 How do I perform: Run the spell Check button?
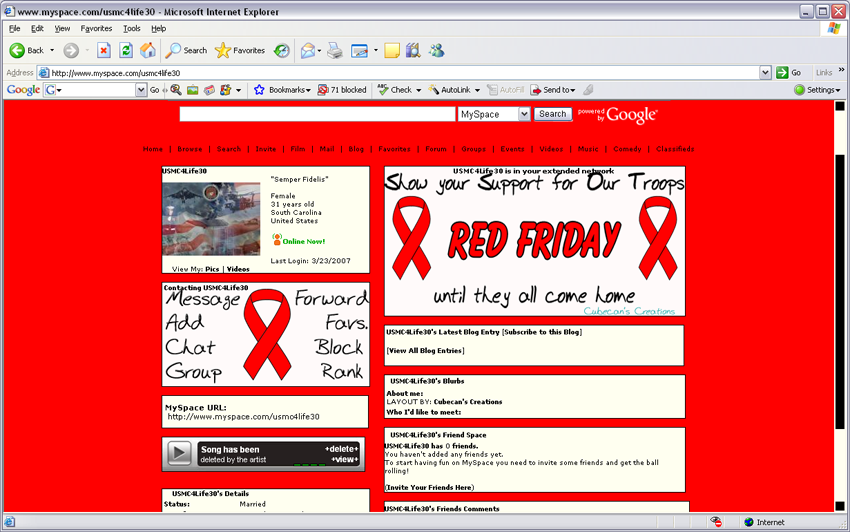click(x=395, y=89)
